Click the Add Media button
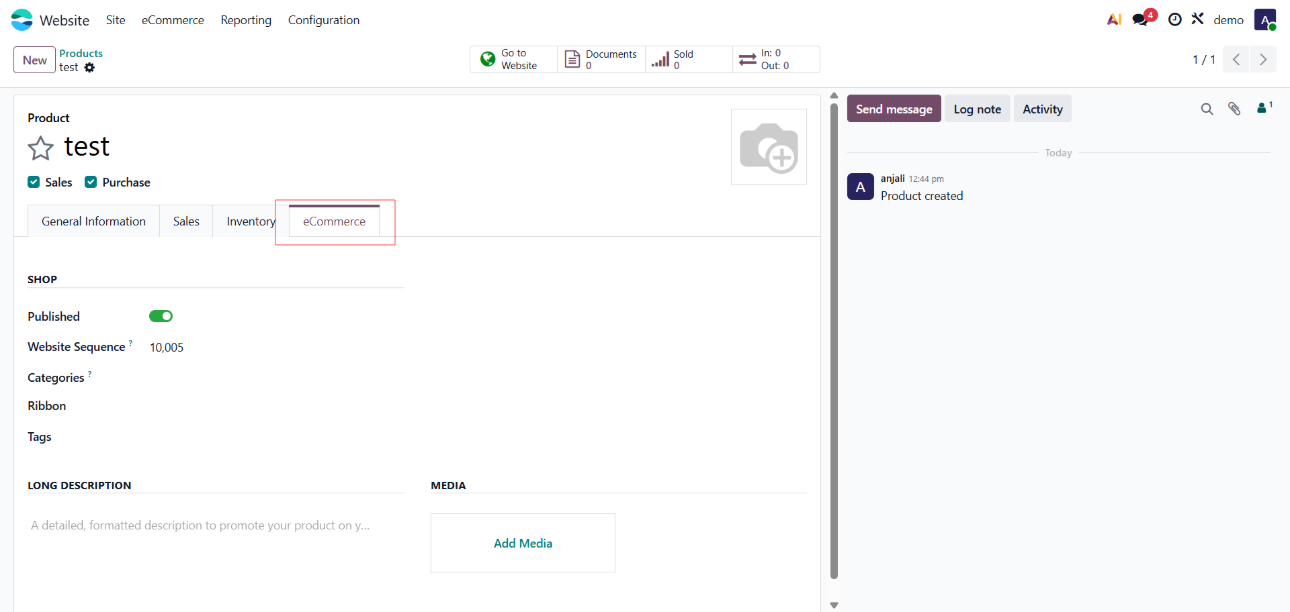Screen dimensions: 1290x612 click(x=523, y=543)
